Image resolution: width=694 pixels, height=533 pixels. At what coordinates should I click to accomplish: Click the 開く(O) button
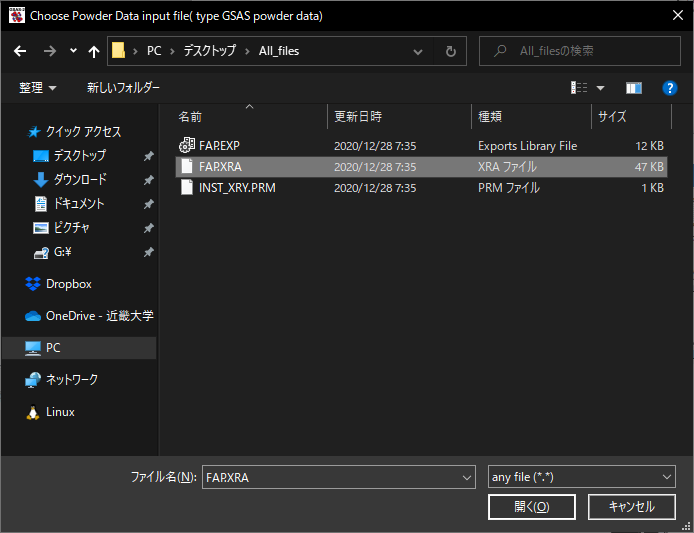point(531,507)
